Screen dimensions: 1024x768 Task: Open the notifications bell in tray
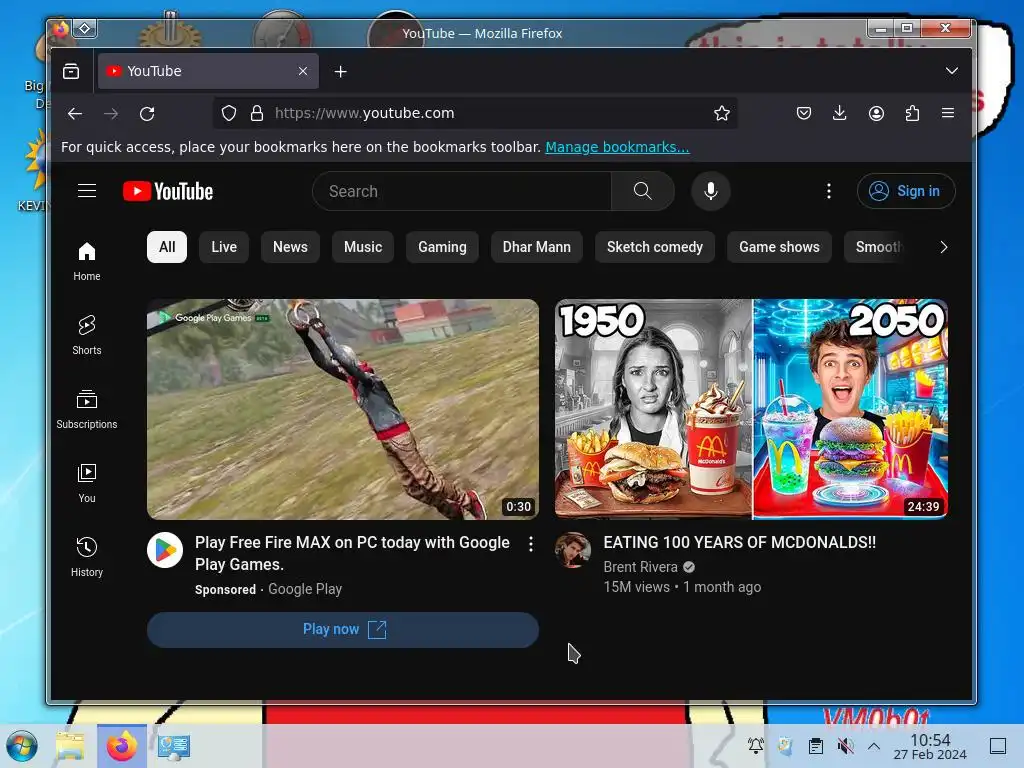[x=756, y=746]
